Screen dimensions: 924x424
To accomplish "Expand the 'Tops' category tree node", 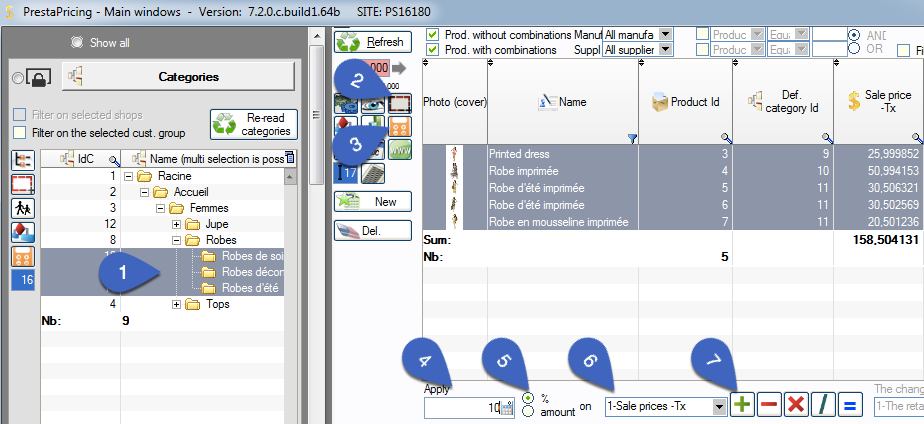I will coord(177,304).
